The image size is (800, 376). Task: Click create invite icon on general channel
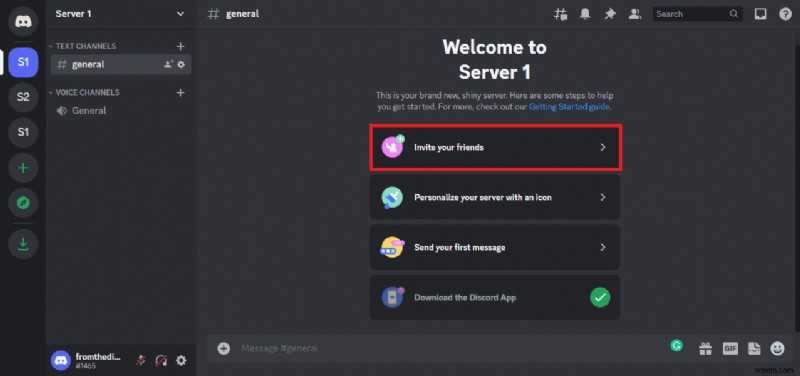(x=168, y=64)
